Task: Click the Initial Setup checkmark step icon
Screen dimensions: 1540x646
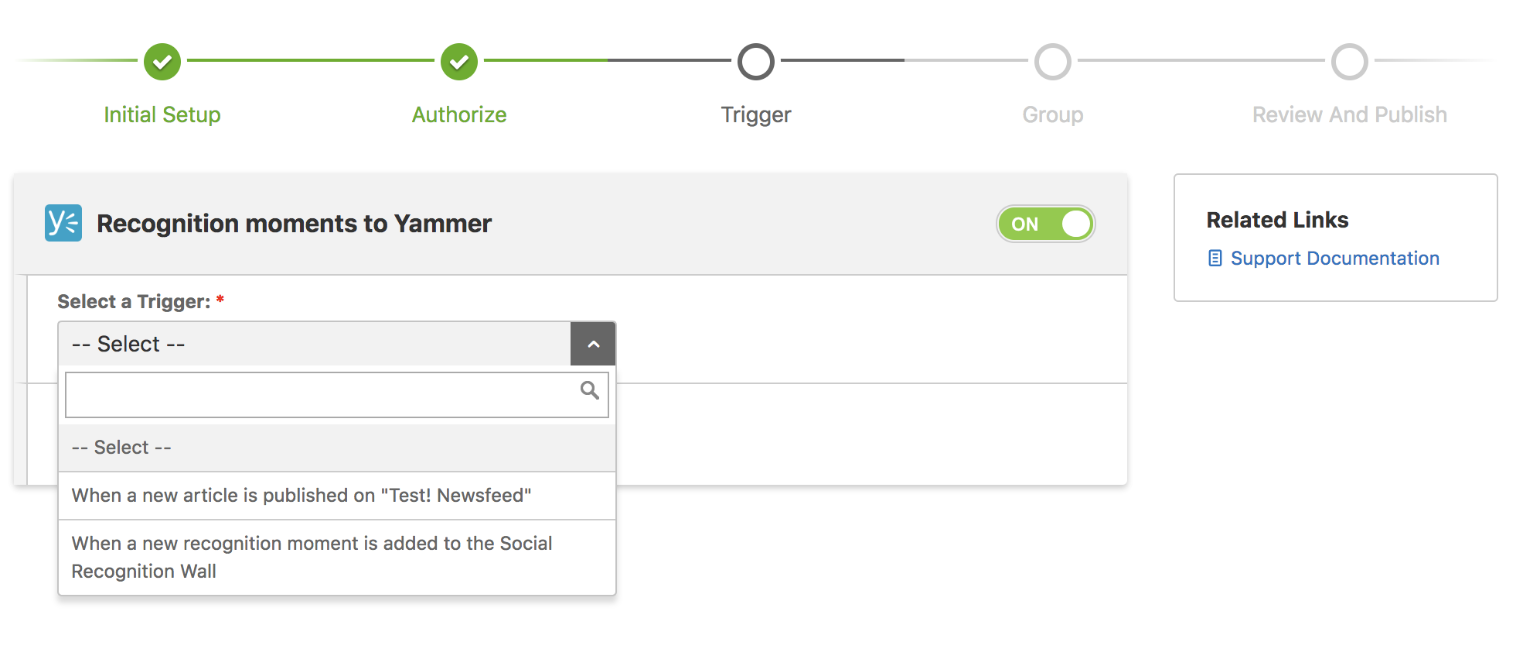Action: pos(162,62)
